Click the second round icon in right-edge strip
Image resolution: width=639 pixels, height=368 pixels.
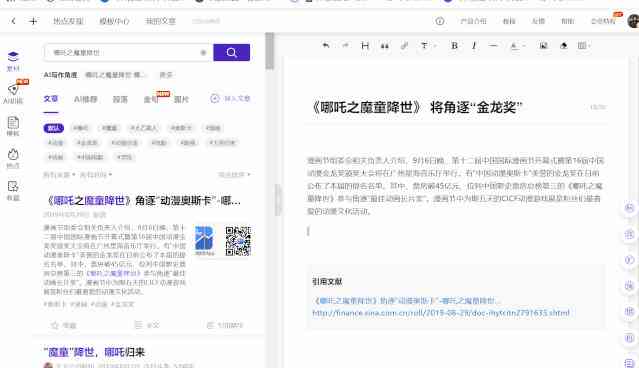629,234
